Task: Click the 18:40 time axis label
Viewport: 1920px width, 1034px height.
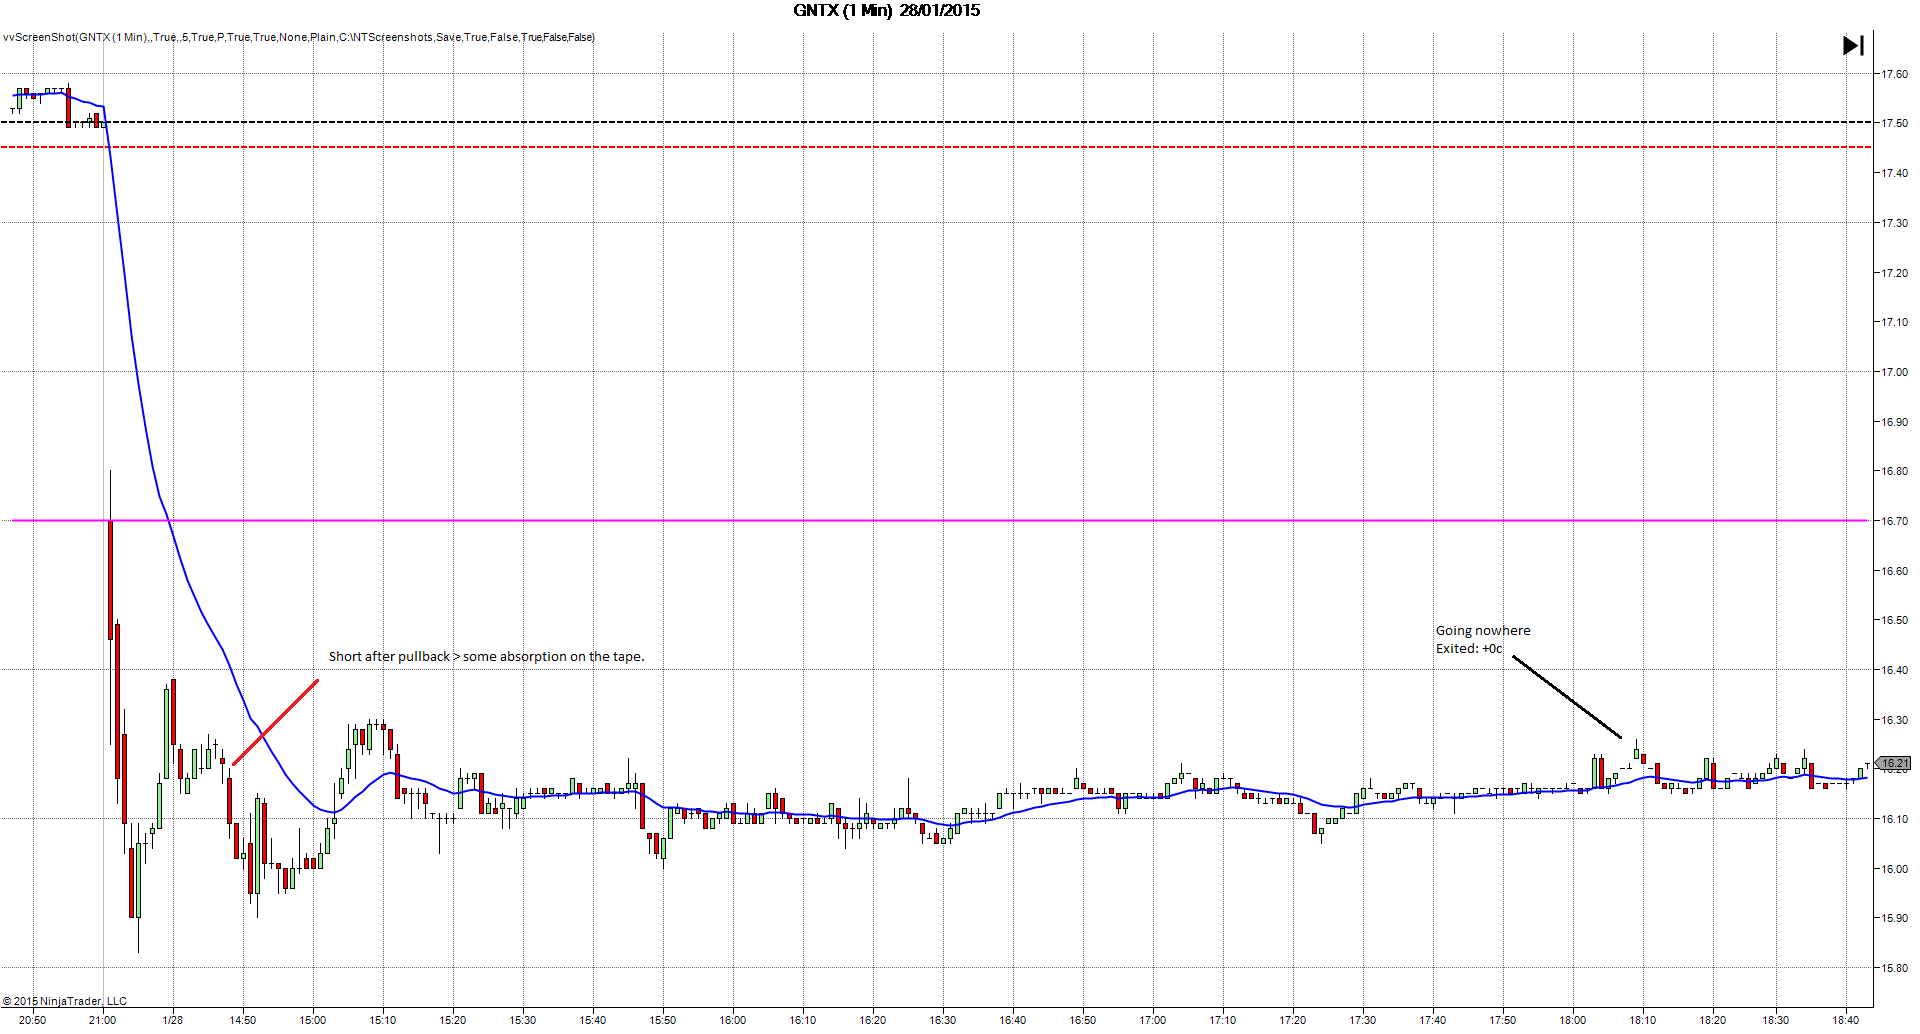Action: click(1846, 1020)
